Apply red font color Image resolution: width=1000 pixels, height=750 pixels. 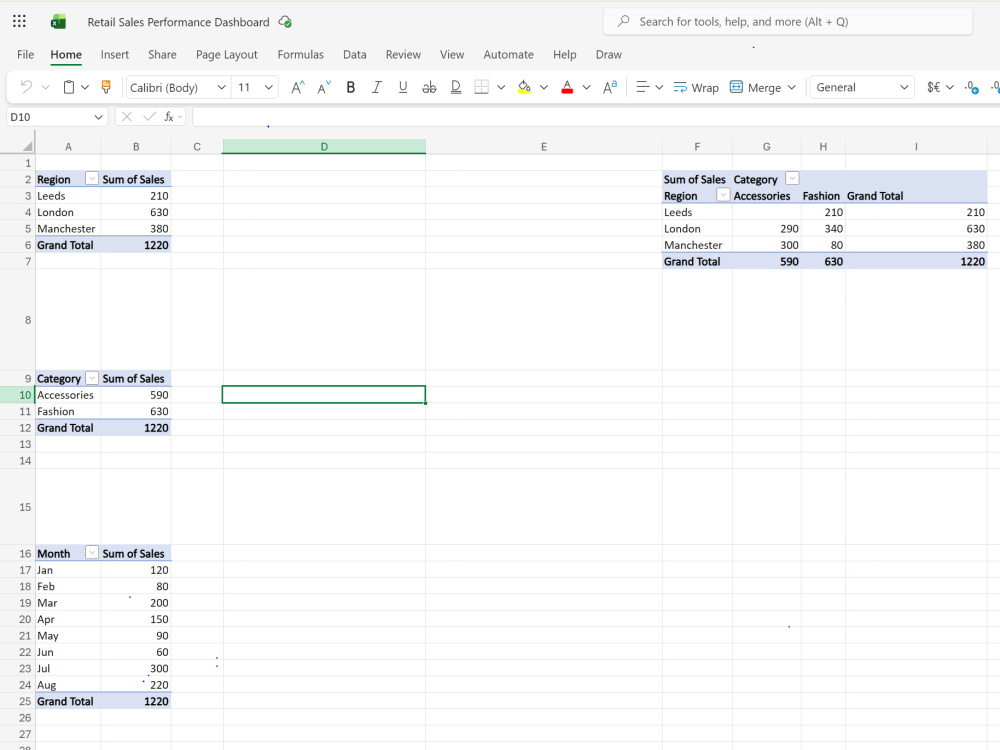567,87
